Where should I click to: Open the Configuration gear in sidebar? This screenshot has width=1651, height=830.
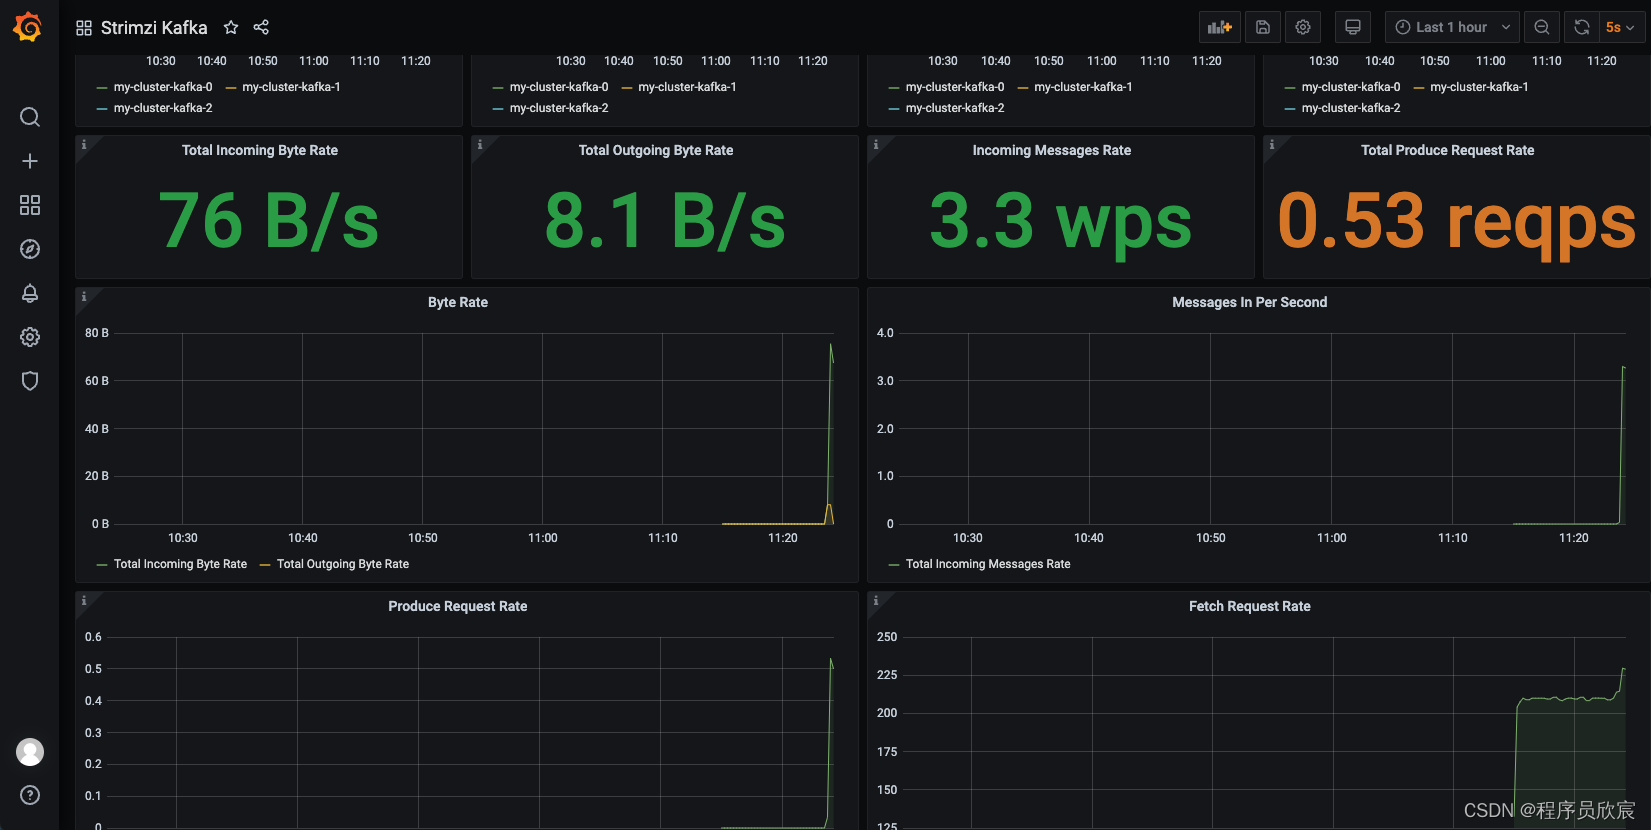(30, 337)
